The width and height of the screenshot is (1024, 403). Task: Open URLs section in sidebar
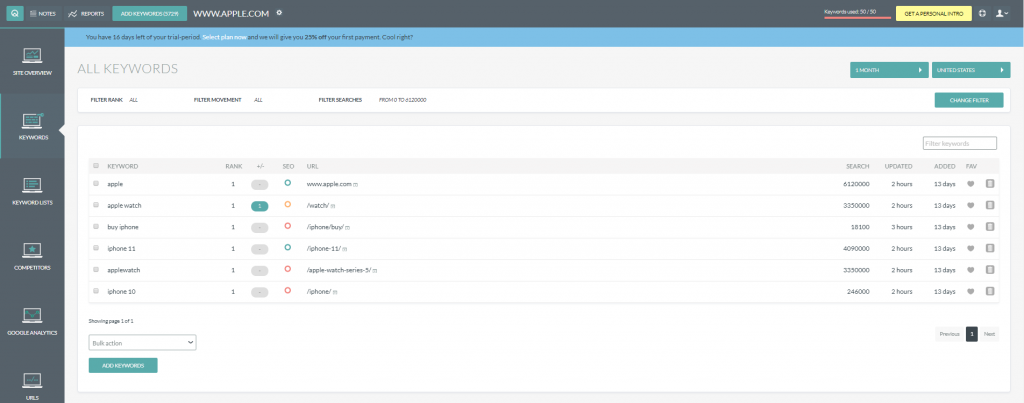[32, 385]
